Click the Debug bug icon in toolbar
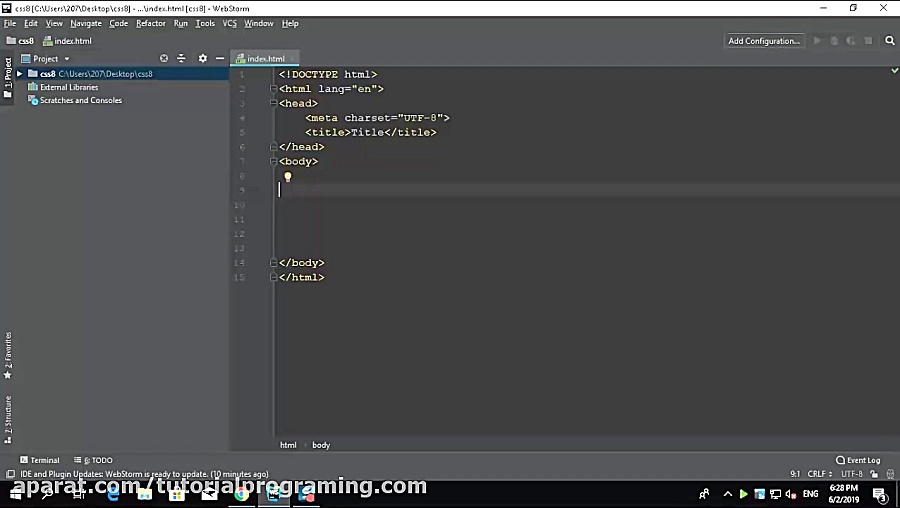 834,41
